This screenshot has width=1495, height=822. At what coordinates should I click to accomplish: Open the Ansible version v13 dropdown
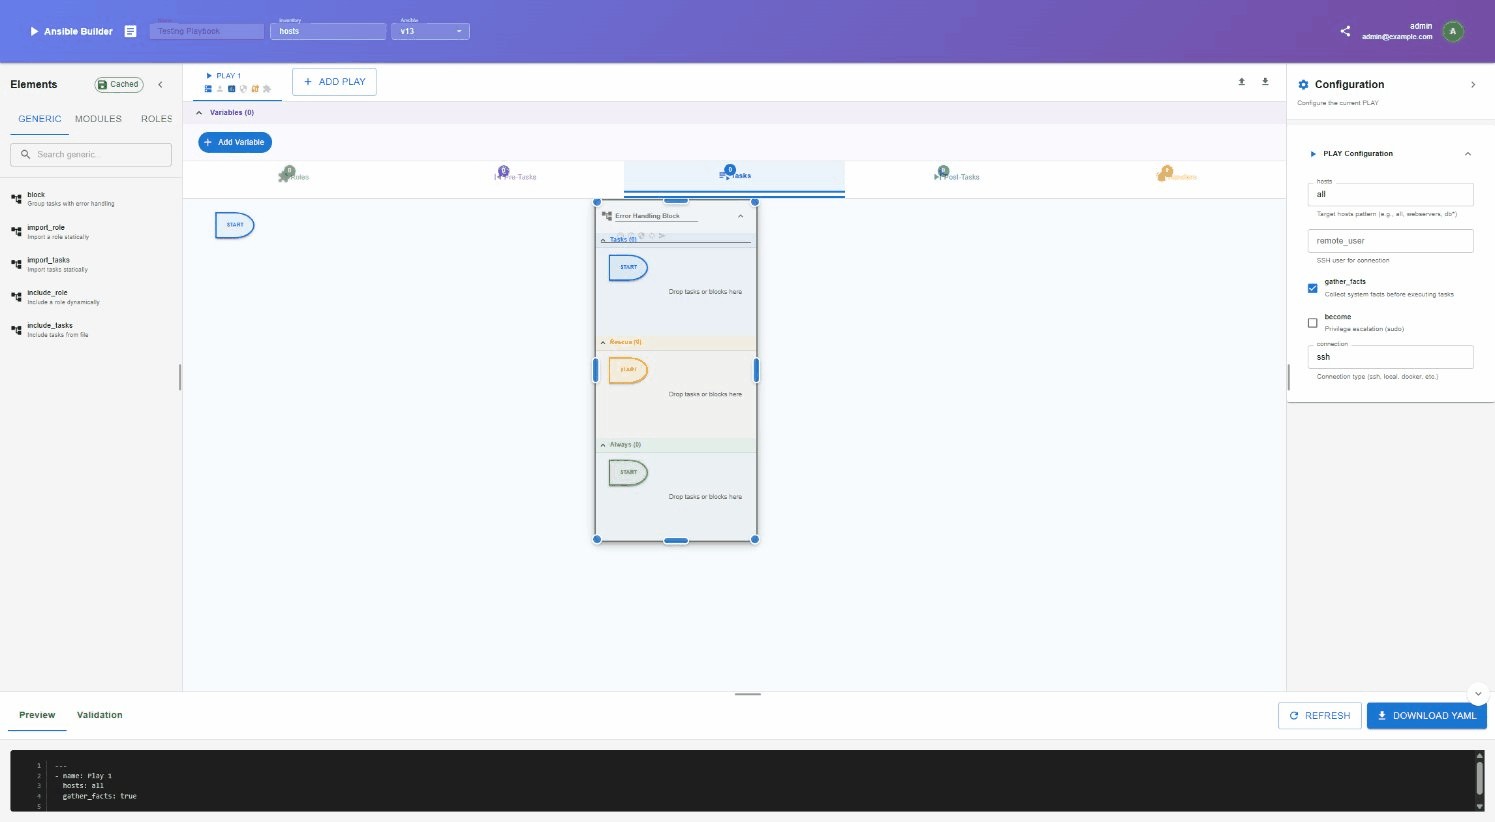430,31
